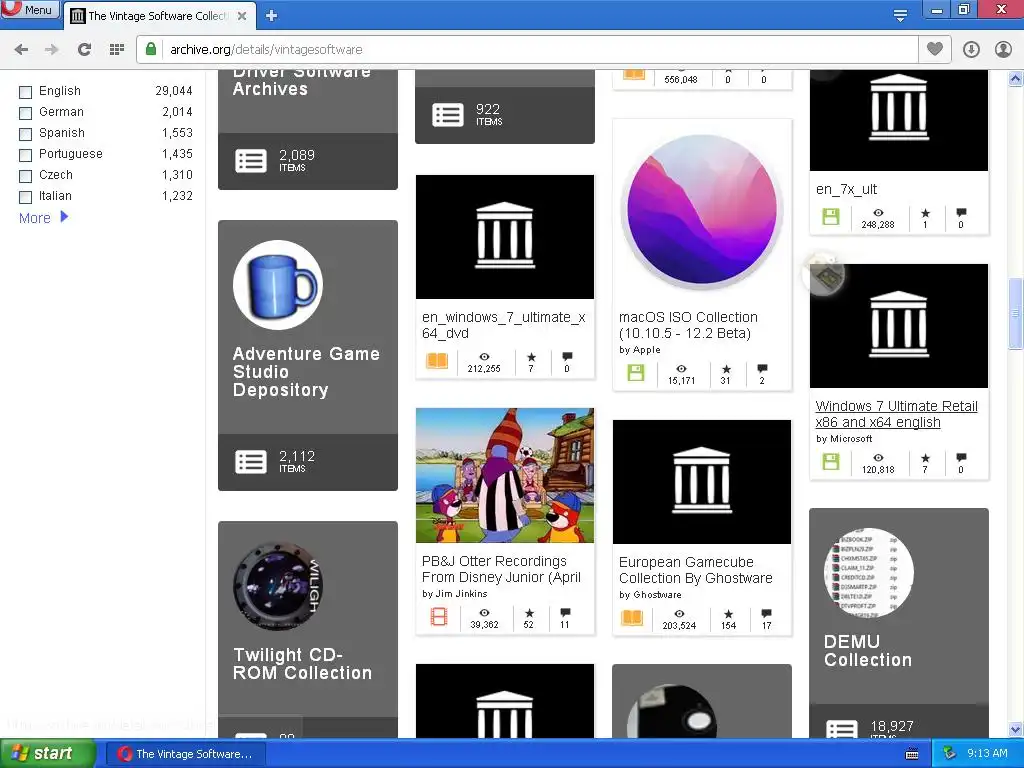Check the Portuguese language filter
This screenshot has width=1024, height=768.
(x=25, y=155)
